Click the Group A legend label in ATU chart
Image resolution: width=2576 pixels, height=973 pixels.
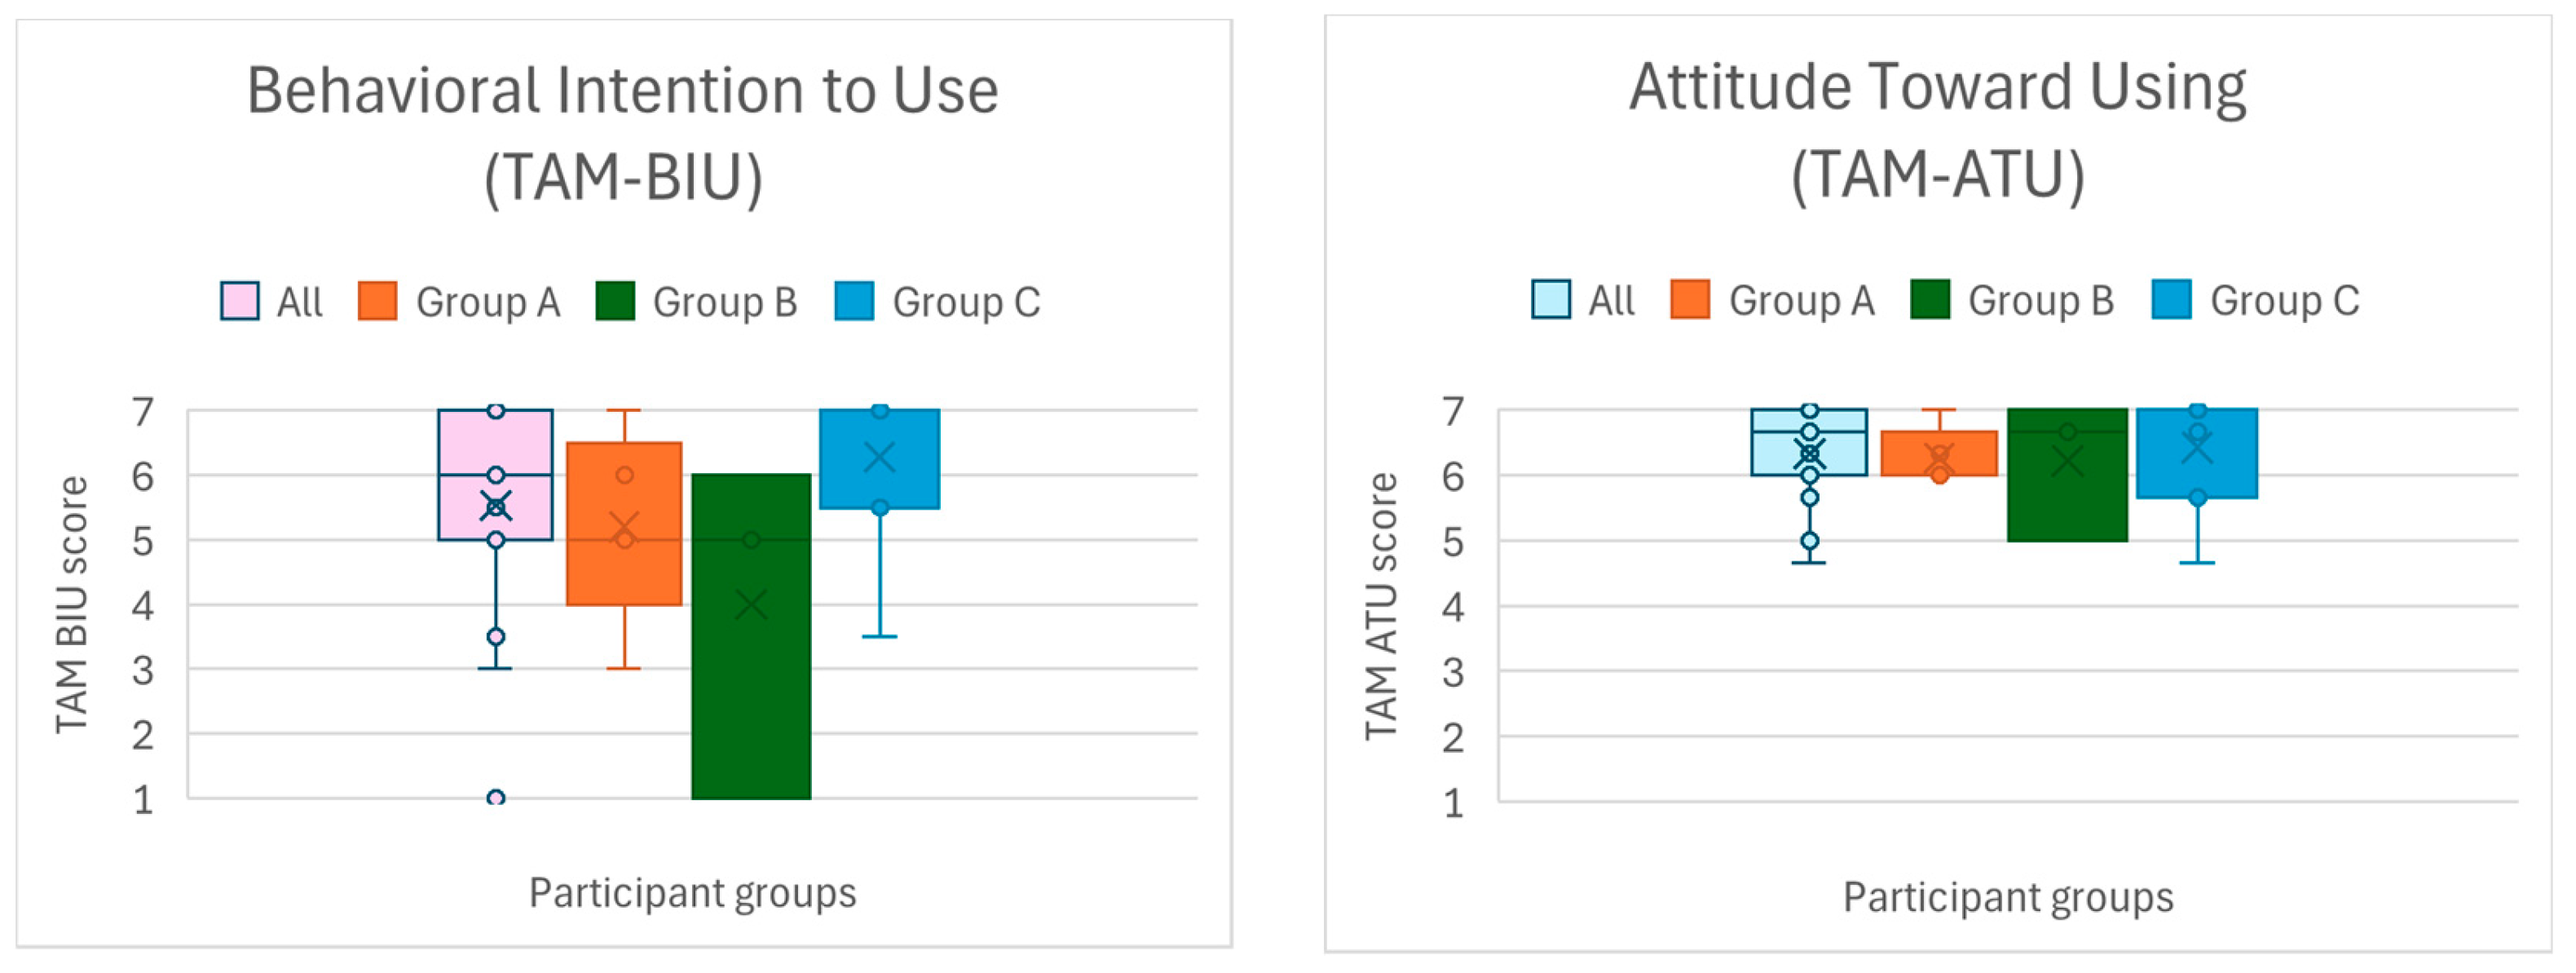click(1801, 300)
